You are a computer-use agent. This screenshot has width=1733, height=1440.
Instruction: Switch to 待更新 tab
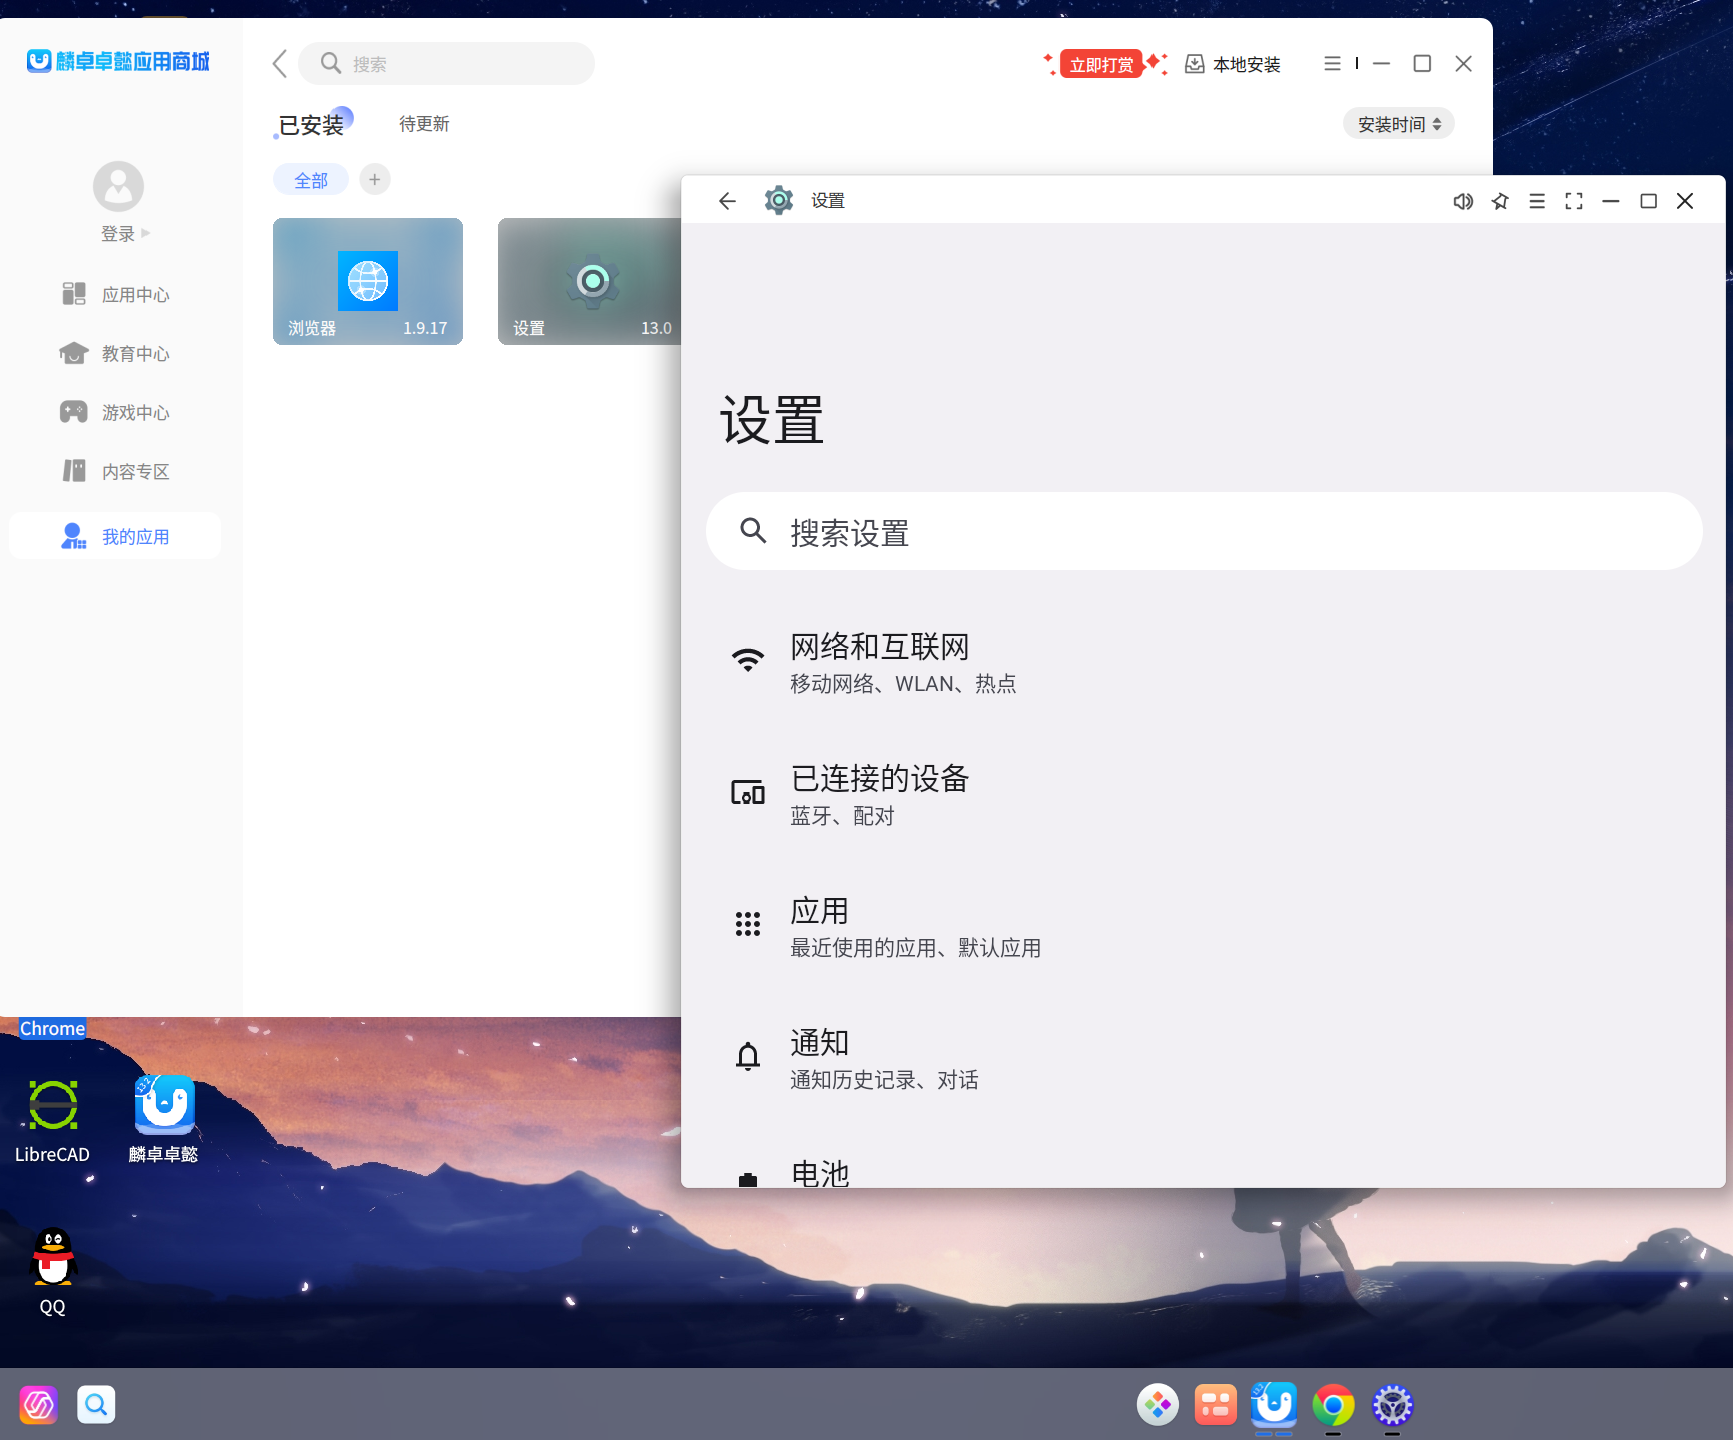(424, 124)
